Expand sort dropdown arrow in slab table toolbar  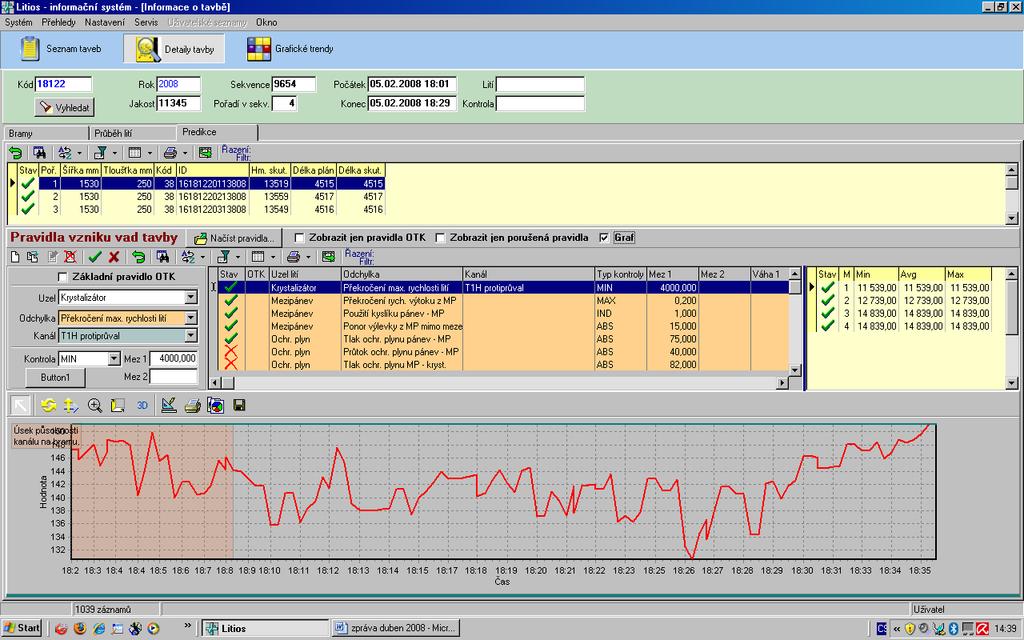79,153
